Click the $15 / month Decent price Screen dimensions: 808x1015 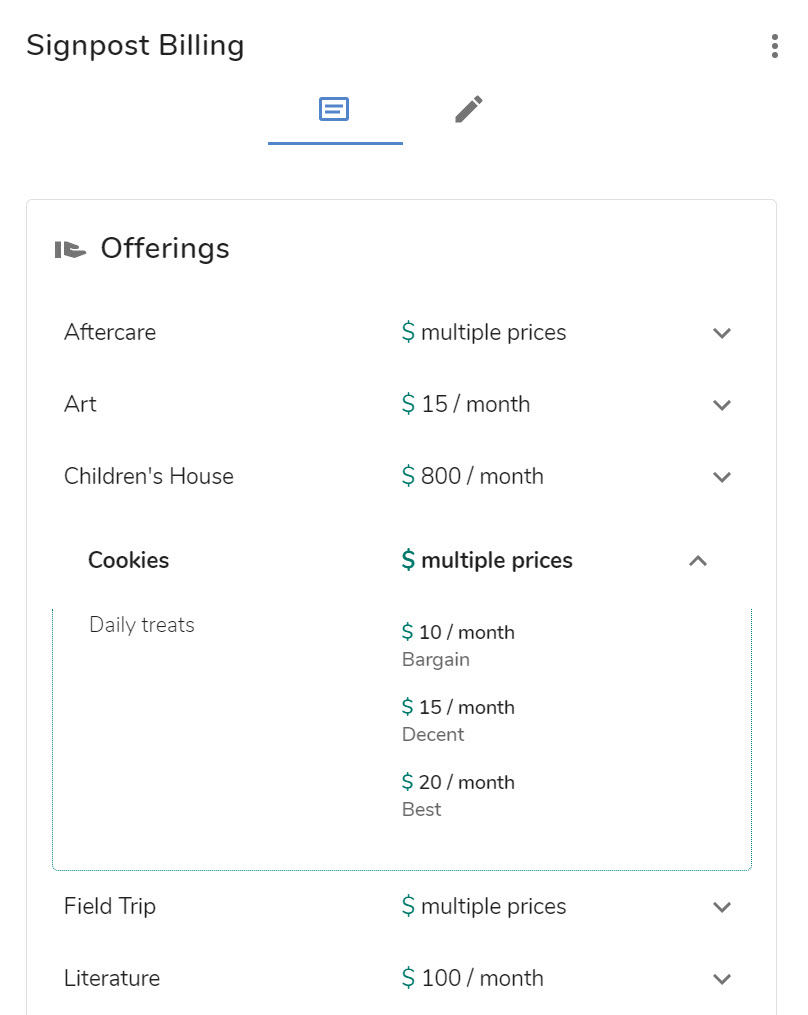click(458, 708)
